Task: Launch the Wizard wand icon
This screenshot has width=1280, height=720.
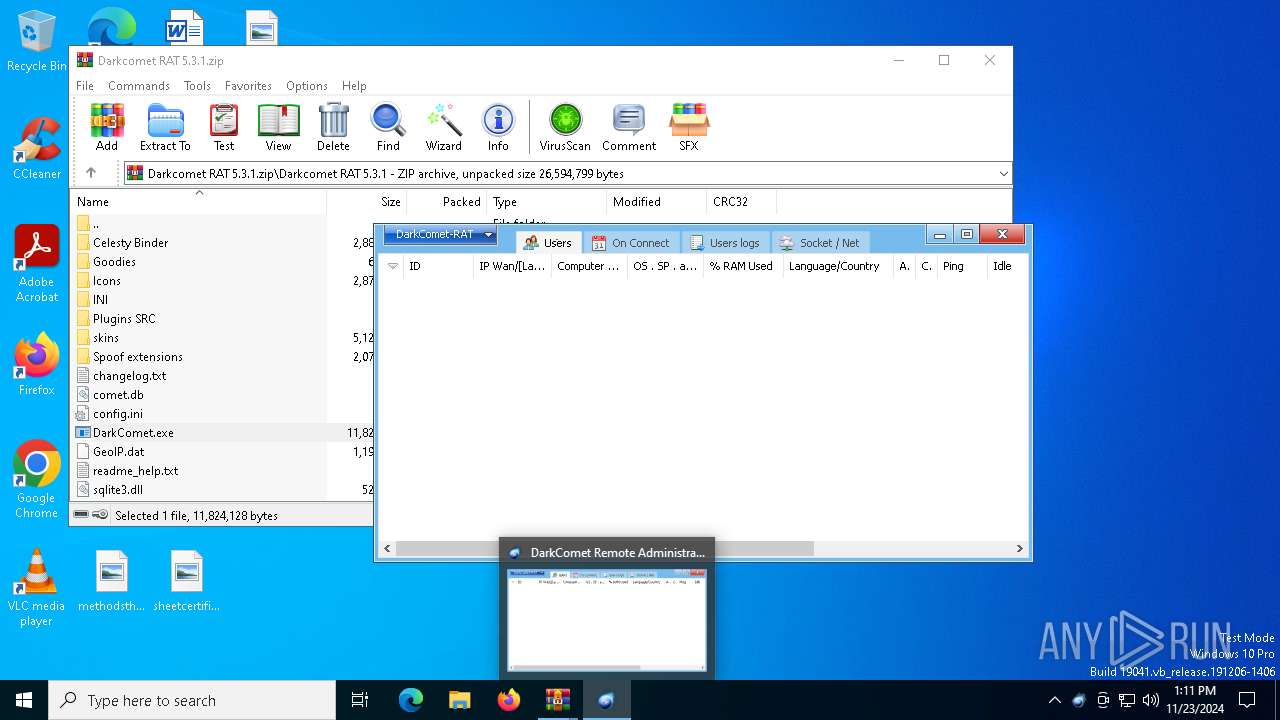Action: 443,127
